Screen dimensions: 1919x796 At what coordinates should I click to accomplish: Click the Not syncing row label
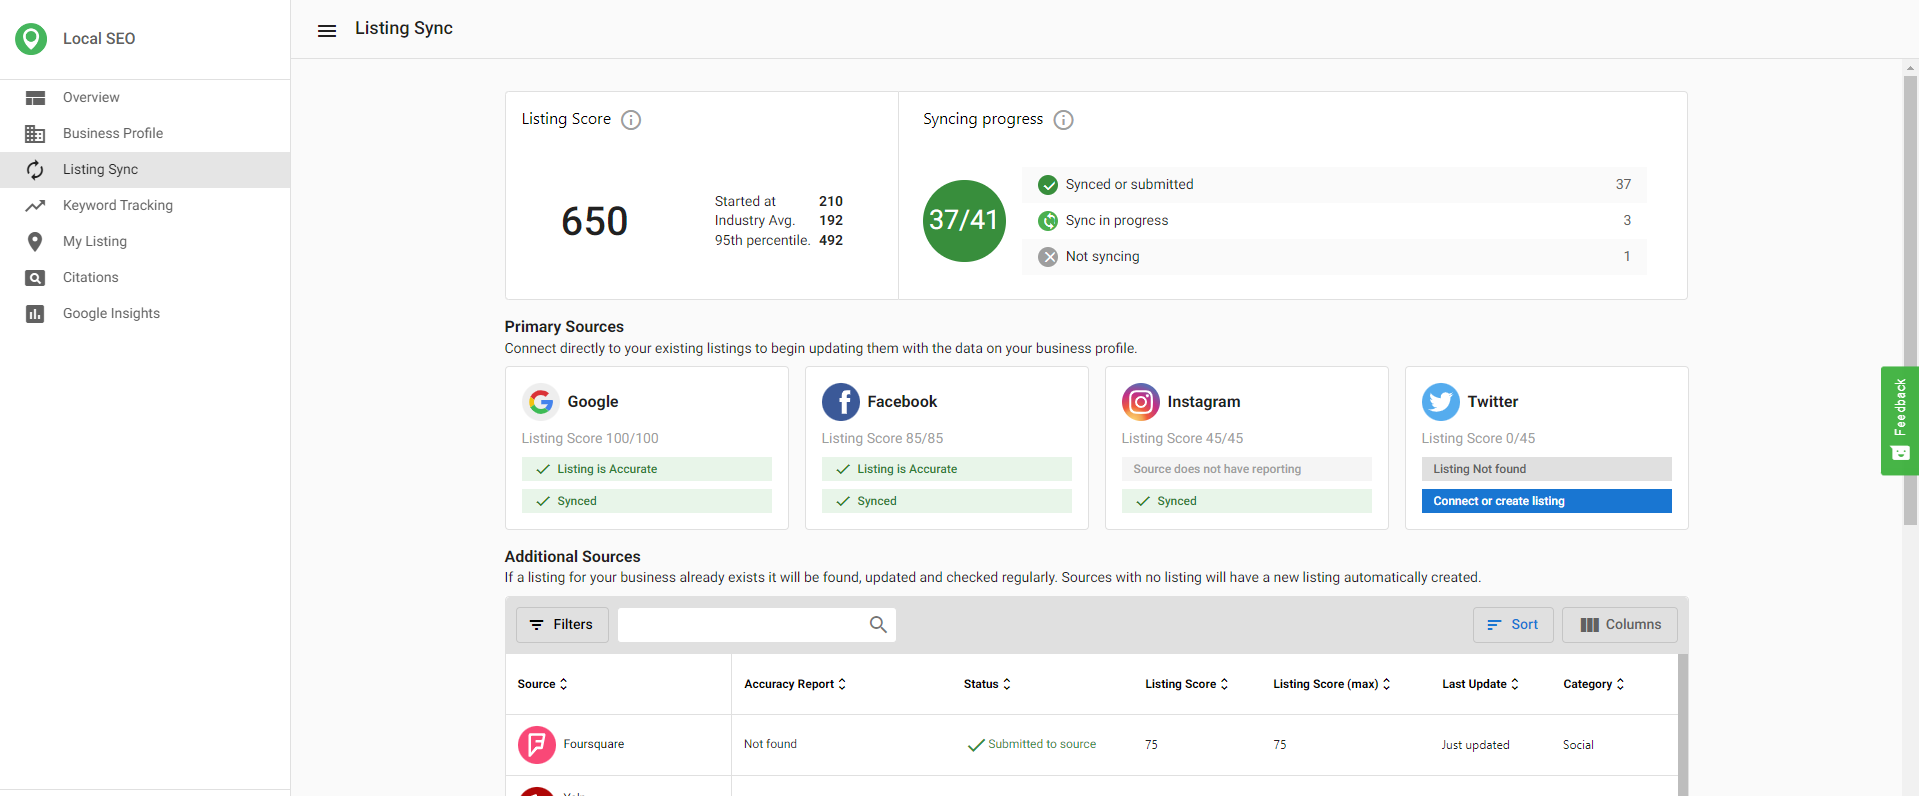[1102, 257]
